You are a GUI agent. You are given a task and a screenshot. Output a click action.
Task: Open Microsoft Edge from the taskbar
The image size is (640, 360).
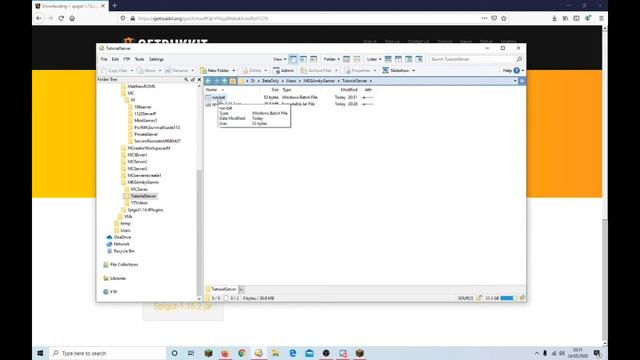point(293,353)
